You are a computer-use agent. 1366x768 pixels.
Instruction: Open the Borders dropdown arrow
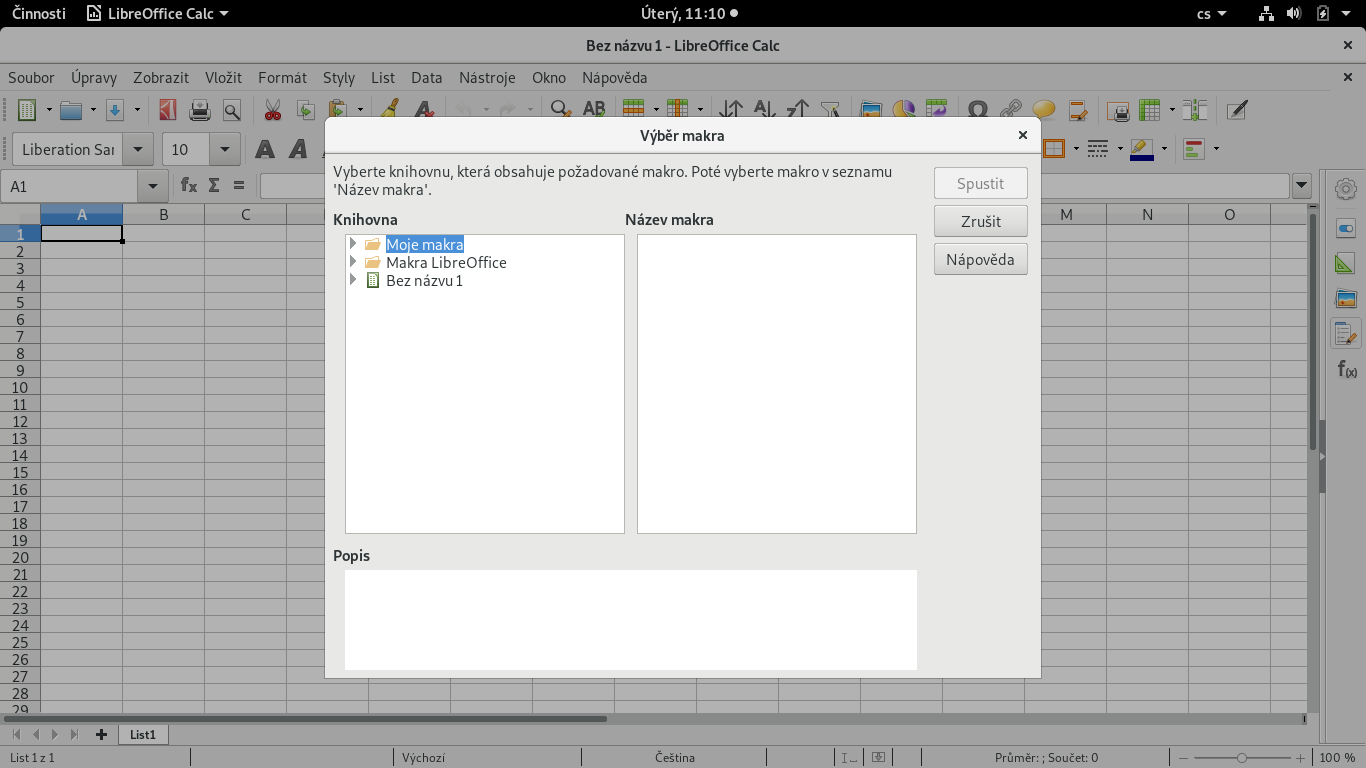(1076, 149)
